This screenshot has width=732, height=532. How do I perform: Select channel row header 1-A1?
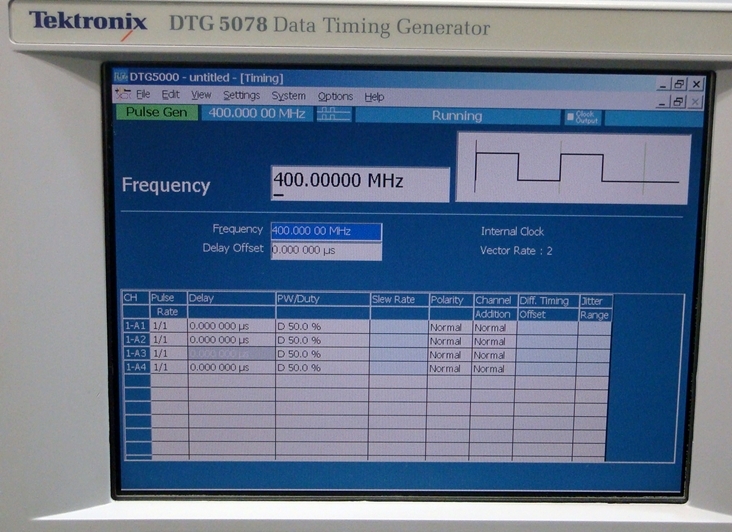point(136,326)
